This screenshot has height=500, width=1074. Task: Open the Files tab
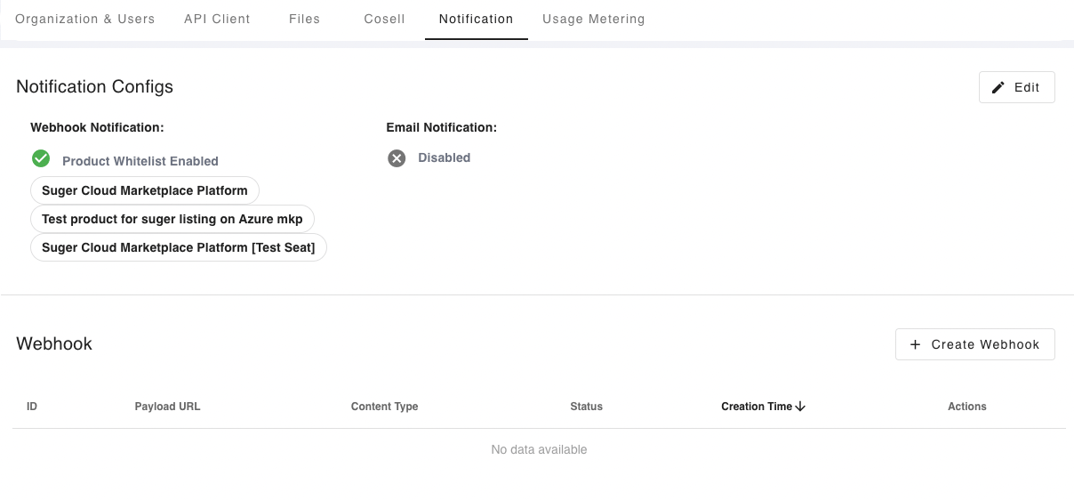click(x=304, y=19)
